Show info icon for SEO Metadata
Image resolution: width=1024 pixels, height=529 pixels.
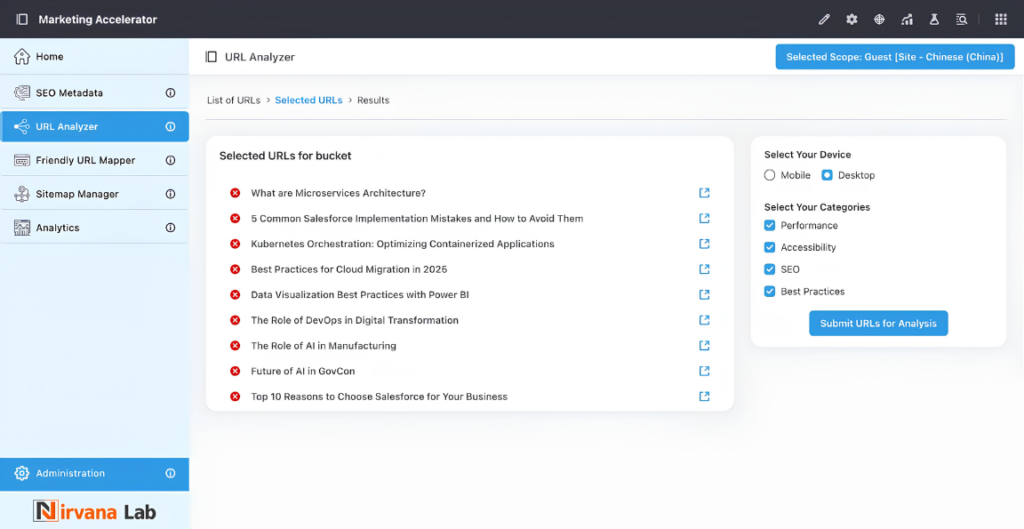pyautogui.click(x=170, y=93)
